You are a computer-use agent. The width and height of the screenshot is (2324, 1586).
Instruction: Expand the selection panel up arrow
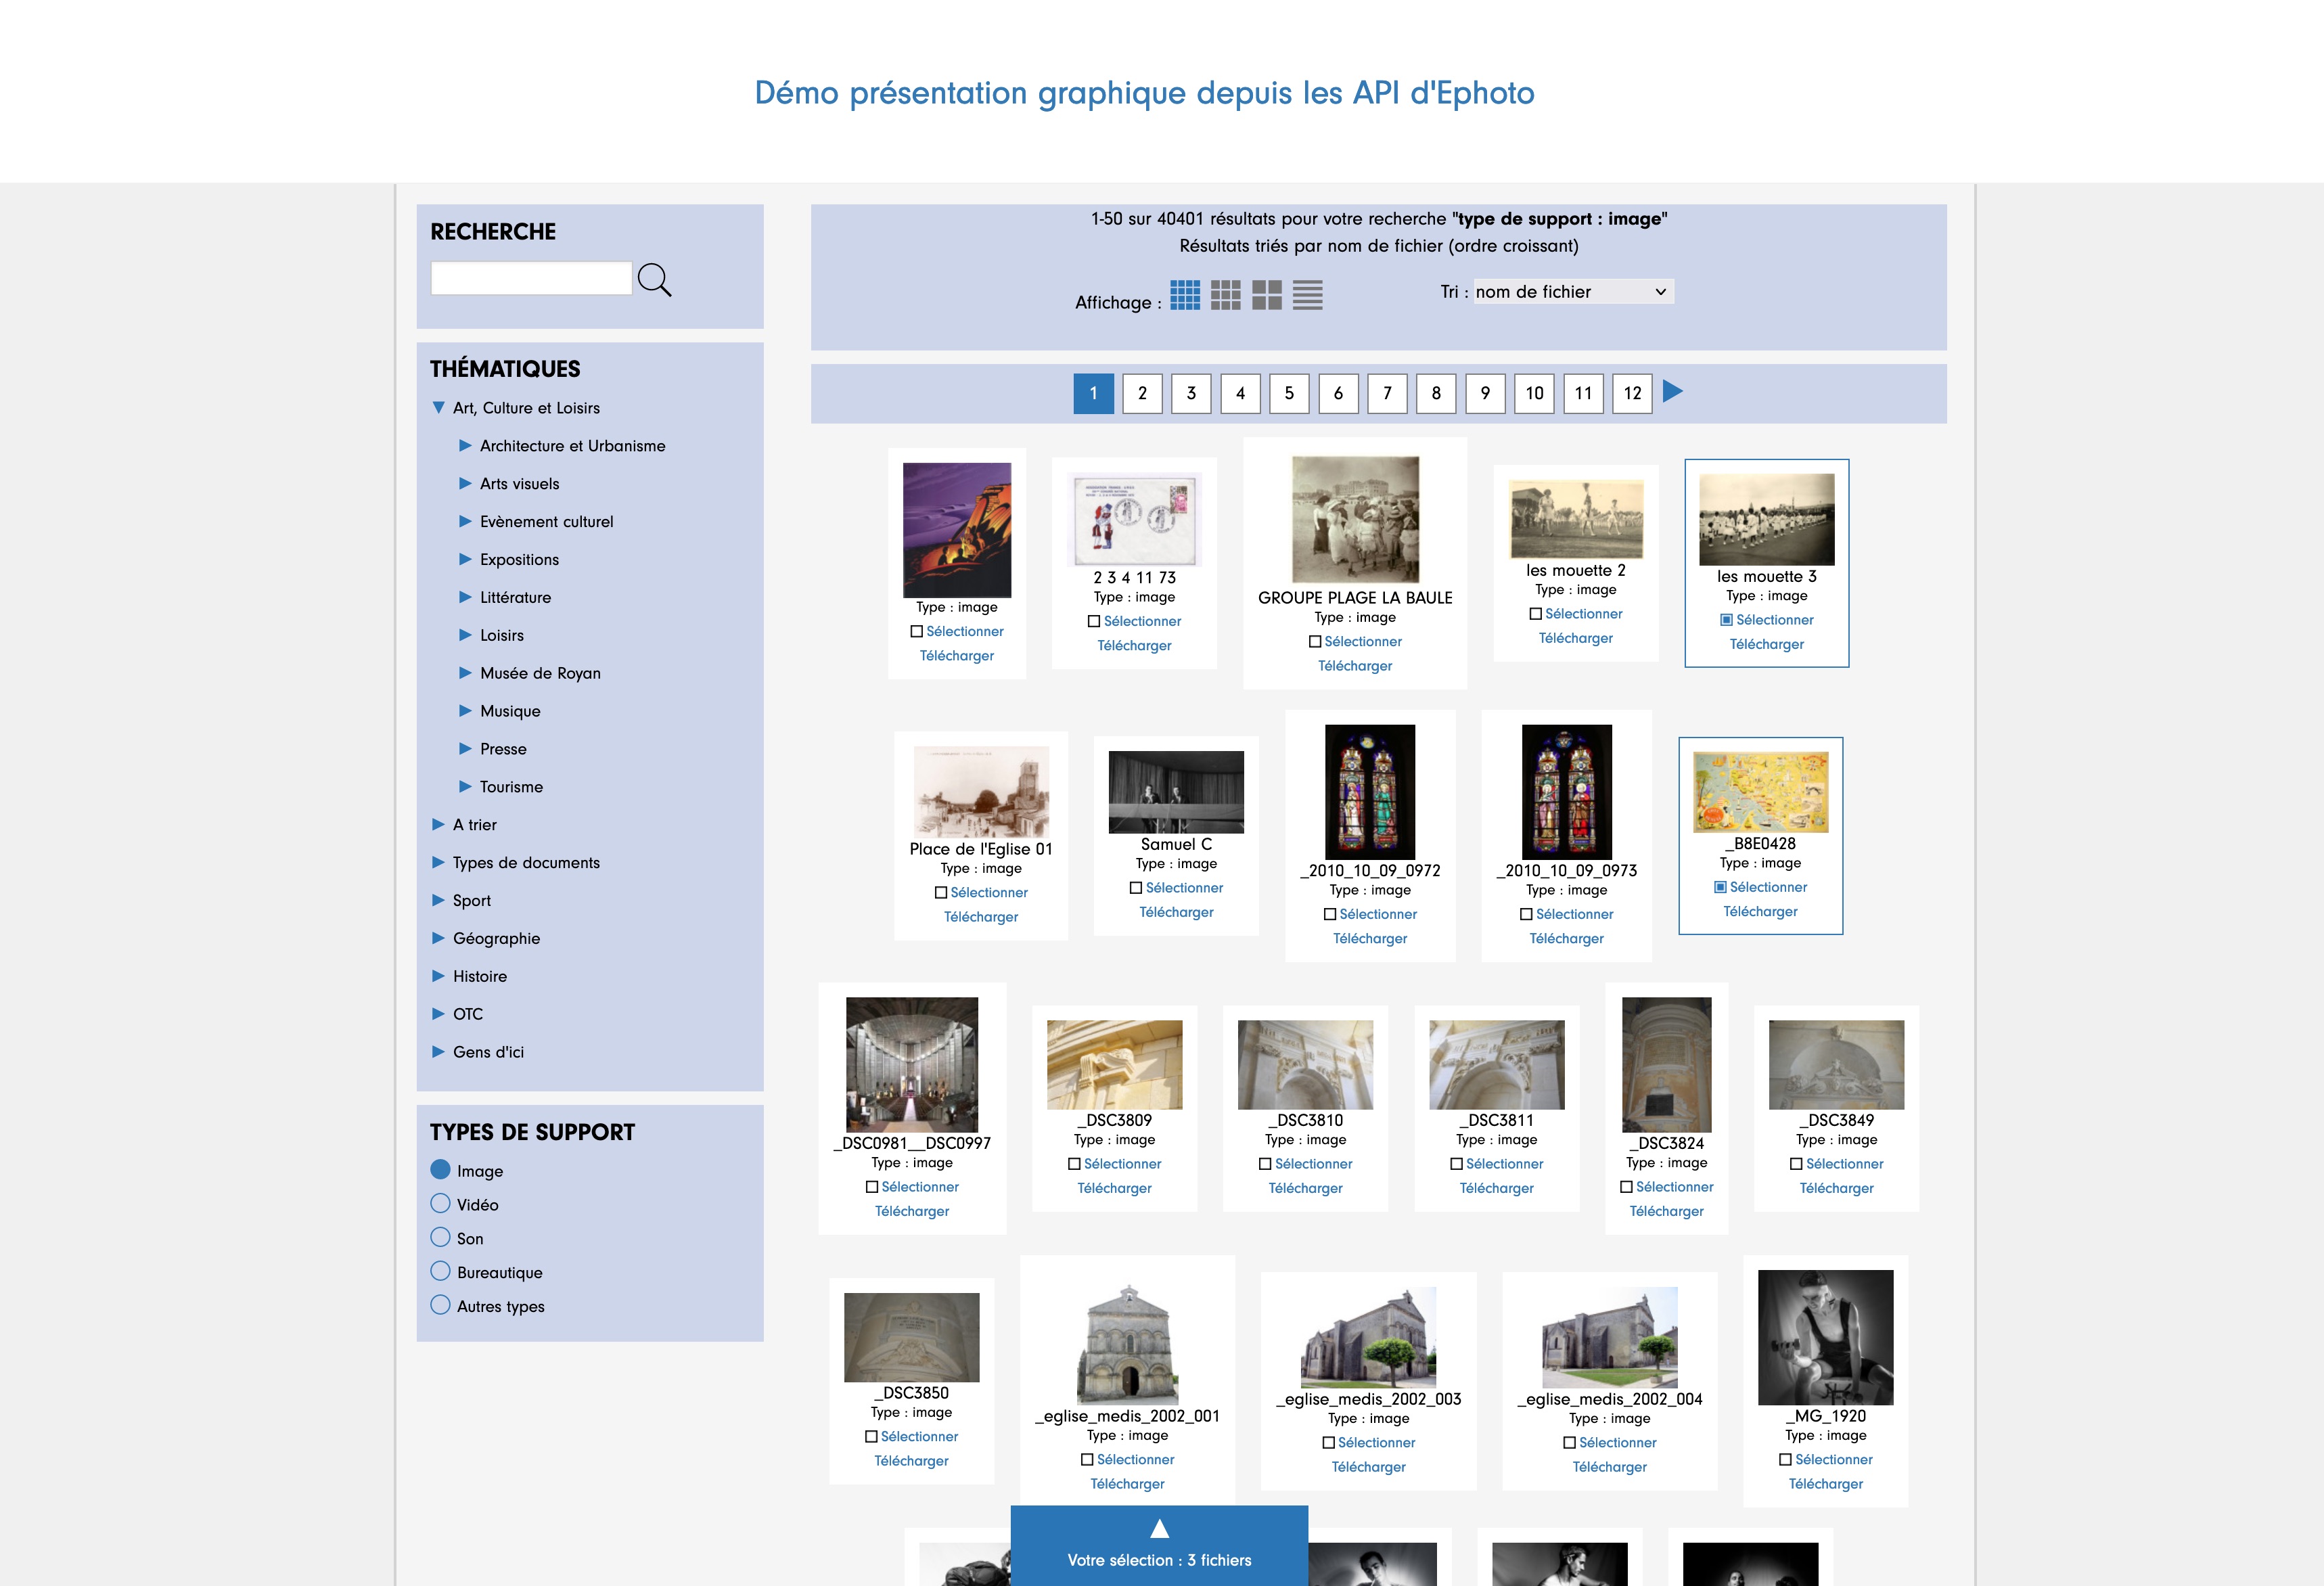[x=1159, y=1528]
